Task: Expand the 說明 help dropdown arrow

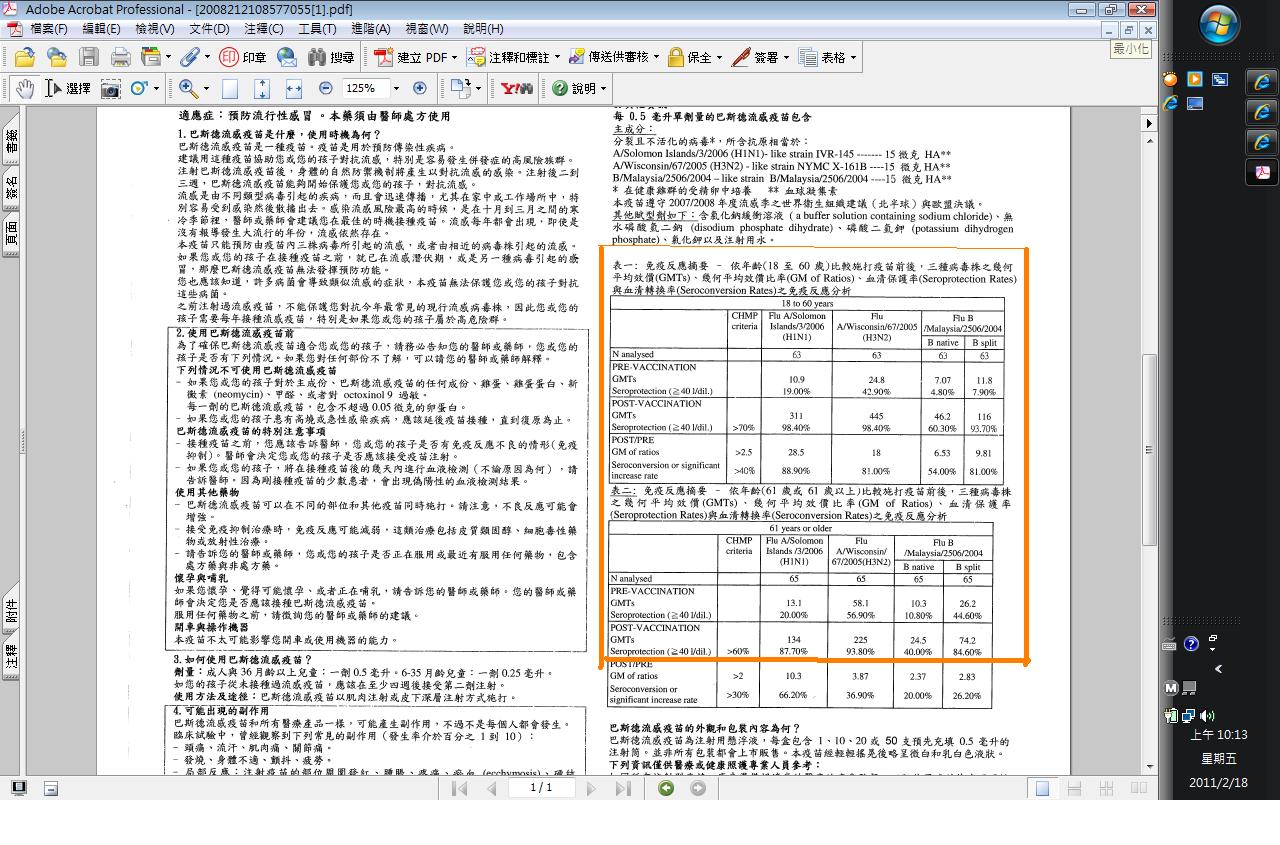Action: (604, 88)
